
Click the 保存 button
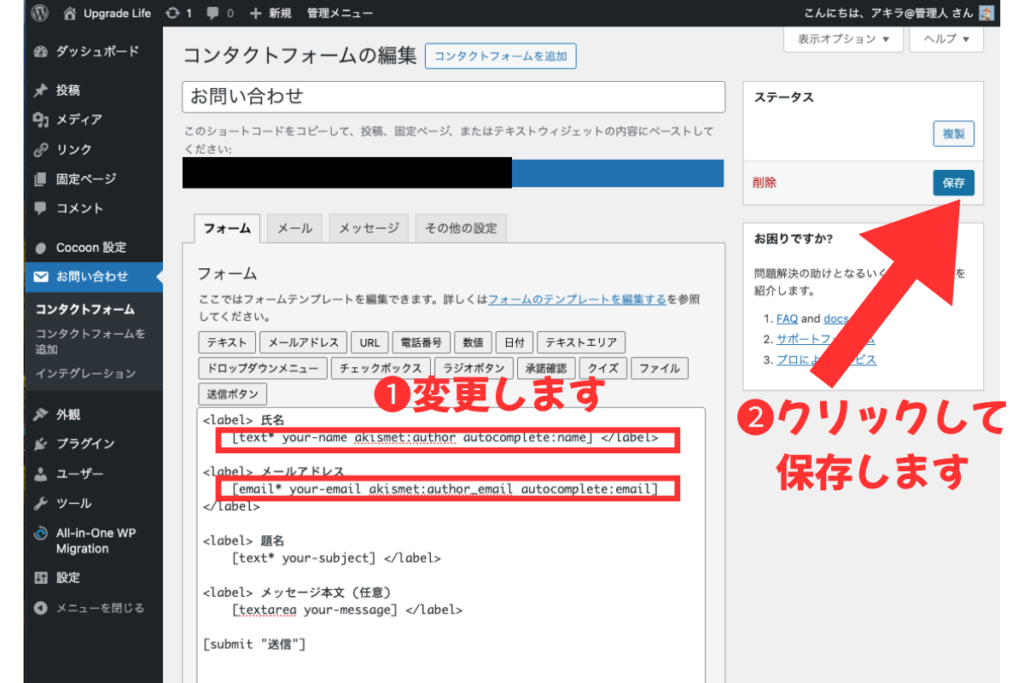point(953,184)
